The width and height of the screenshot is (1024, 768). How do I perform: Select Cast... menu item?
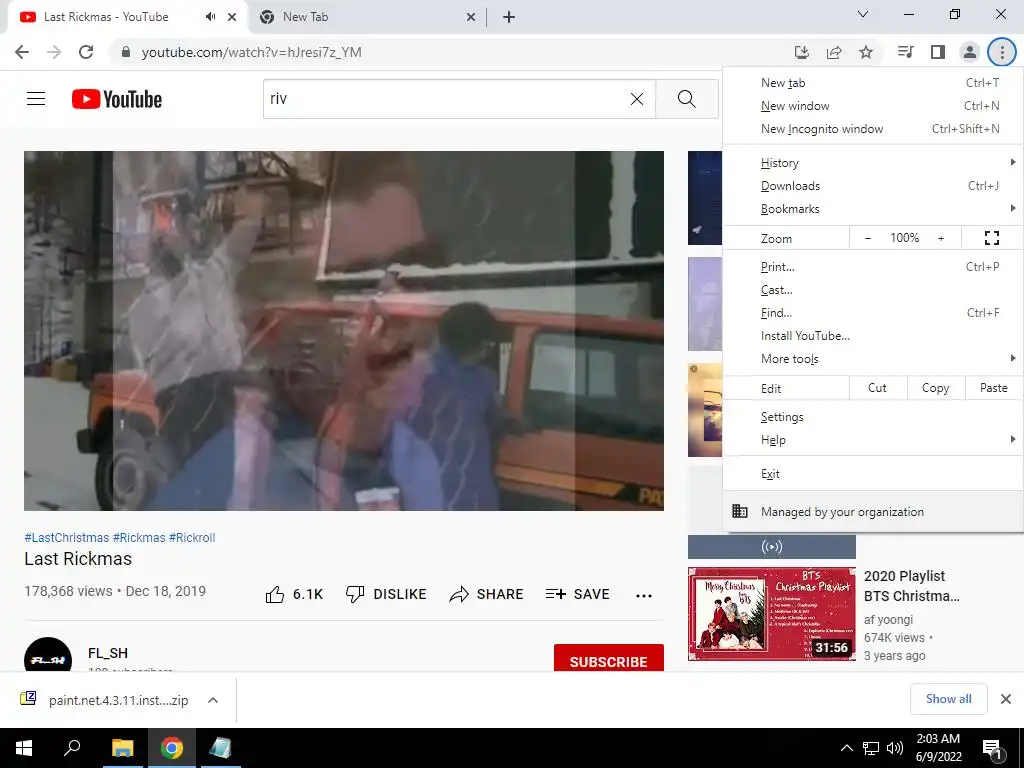click(873, 289)
